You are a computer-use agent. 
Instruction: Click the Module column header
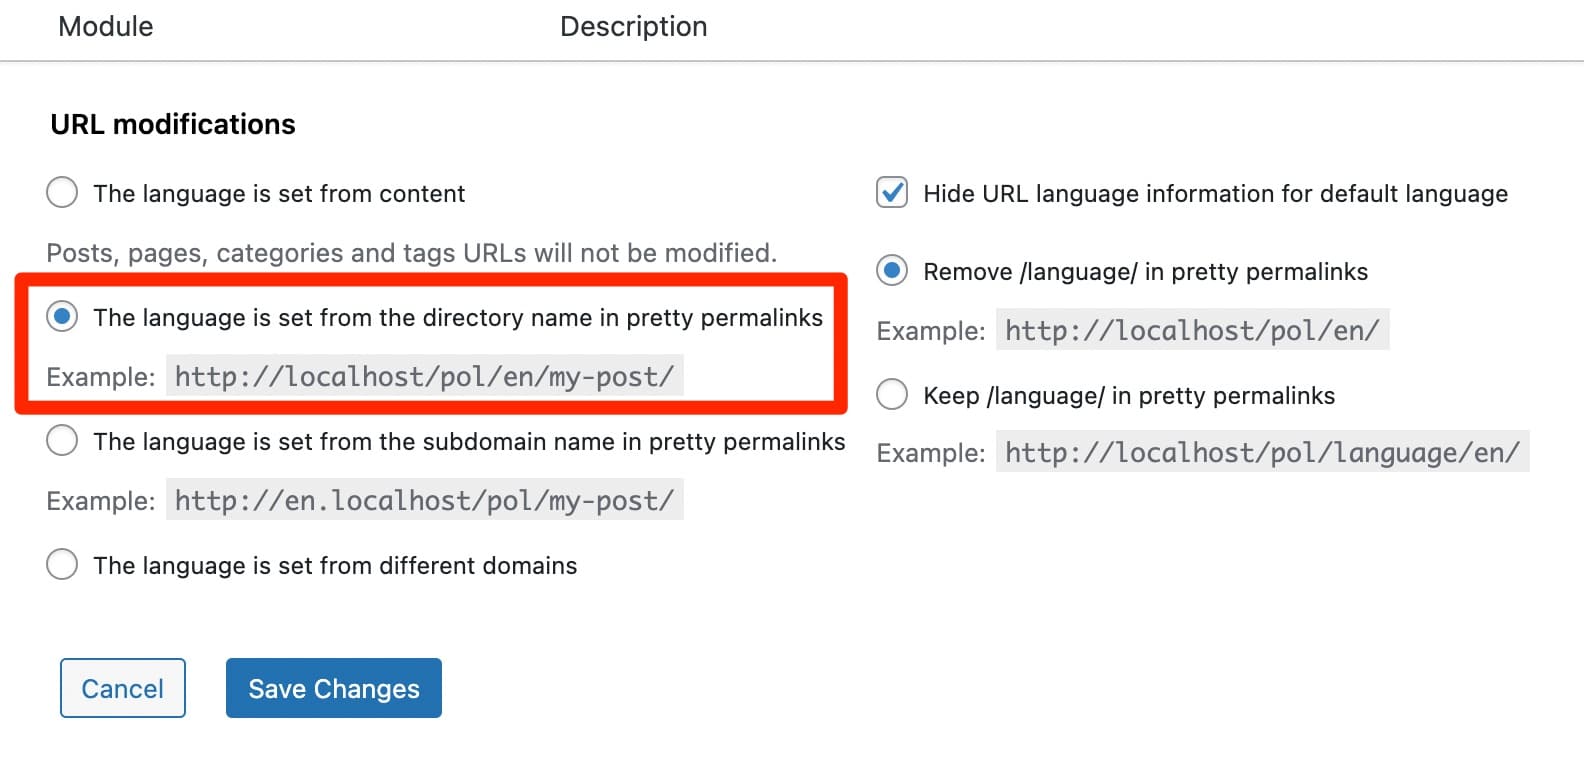106,26
